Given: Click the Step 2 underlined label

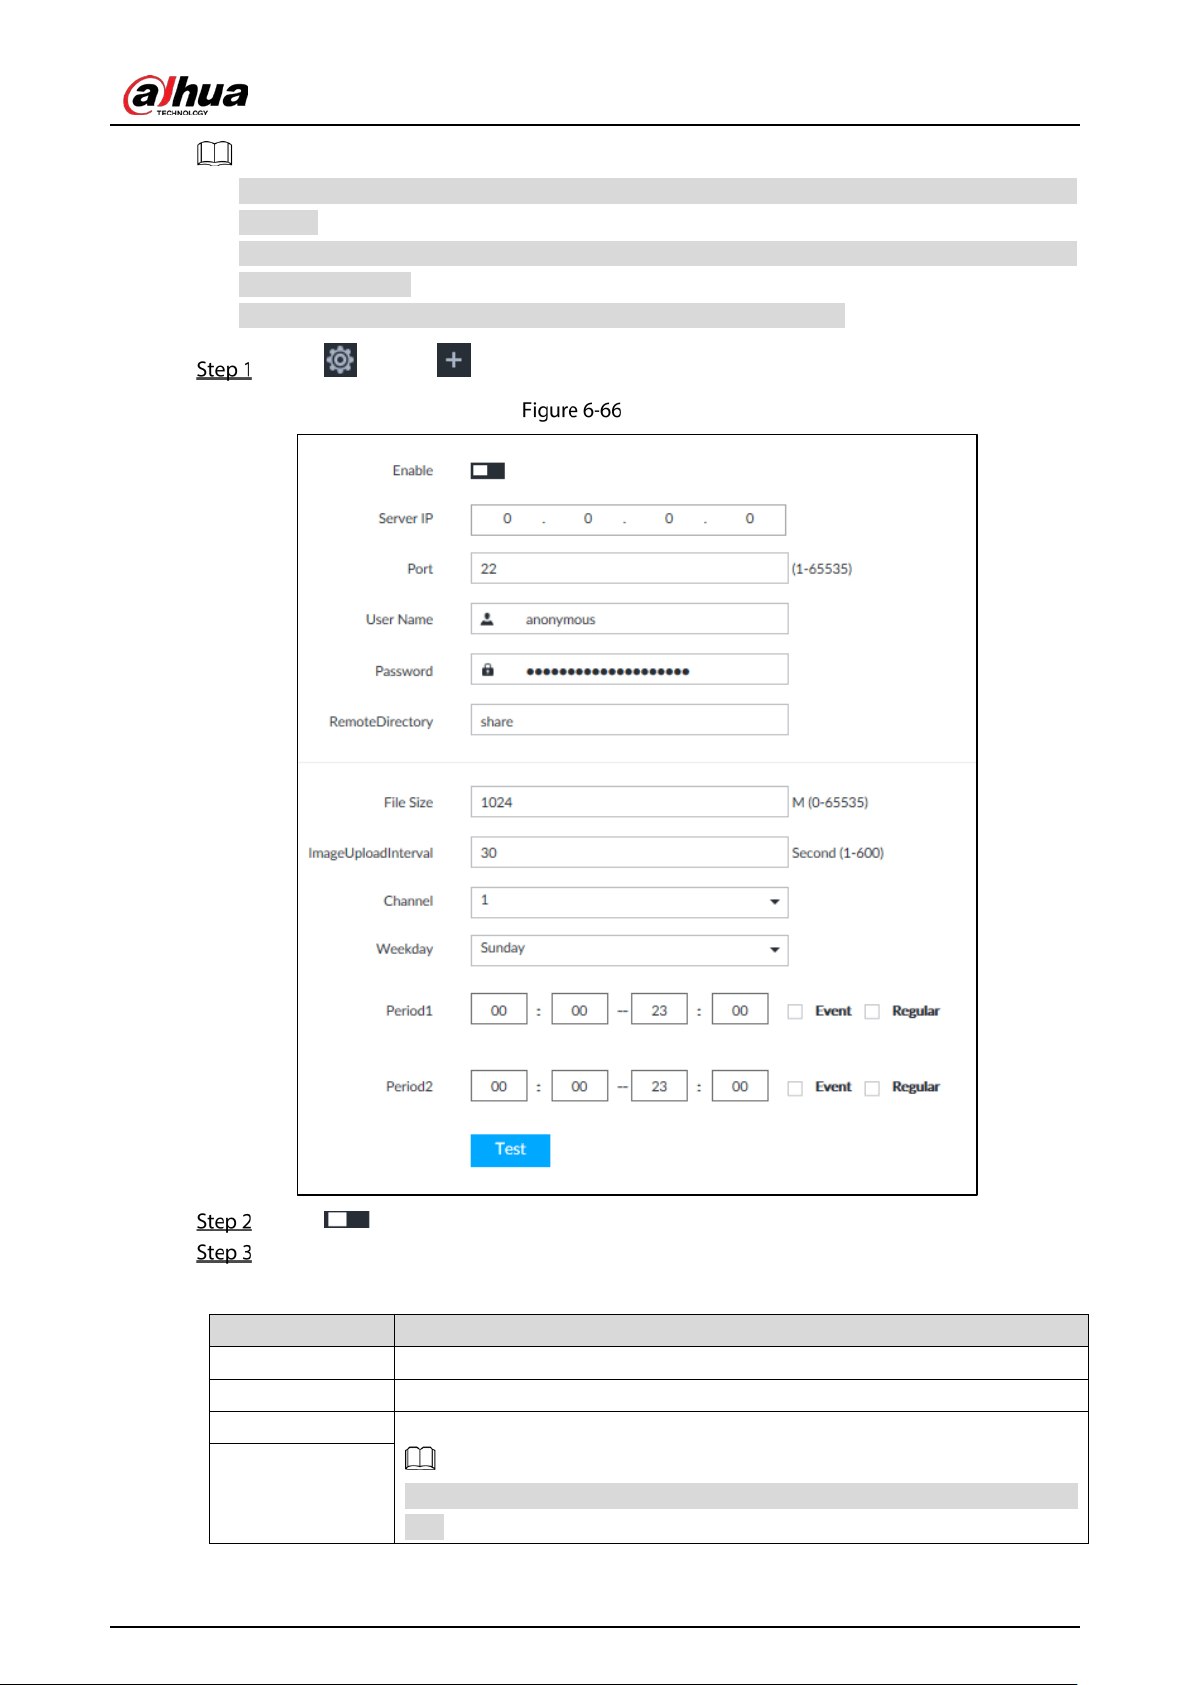Looking at the screenshot, I should (x=224, y=1222).
